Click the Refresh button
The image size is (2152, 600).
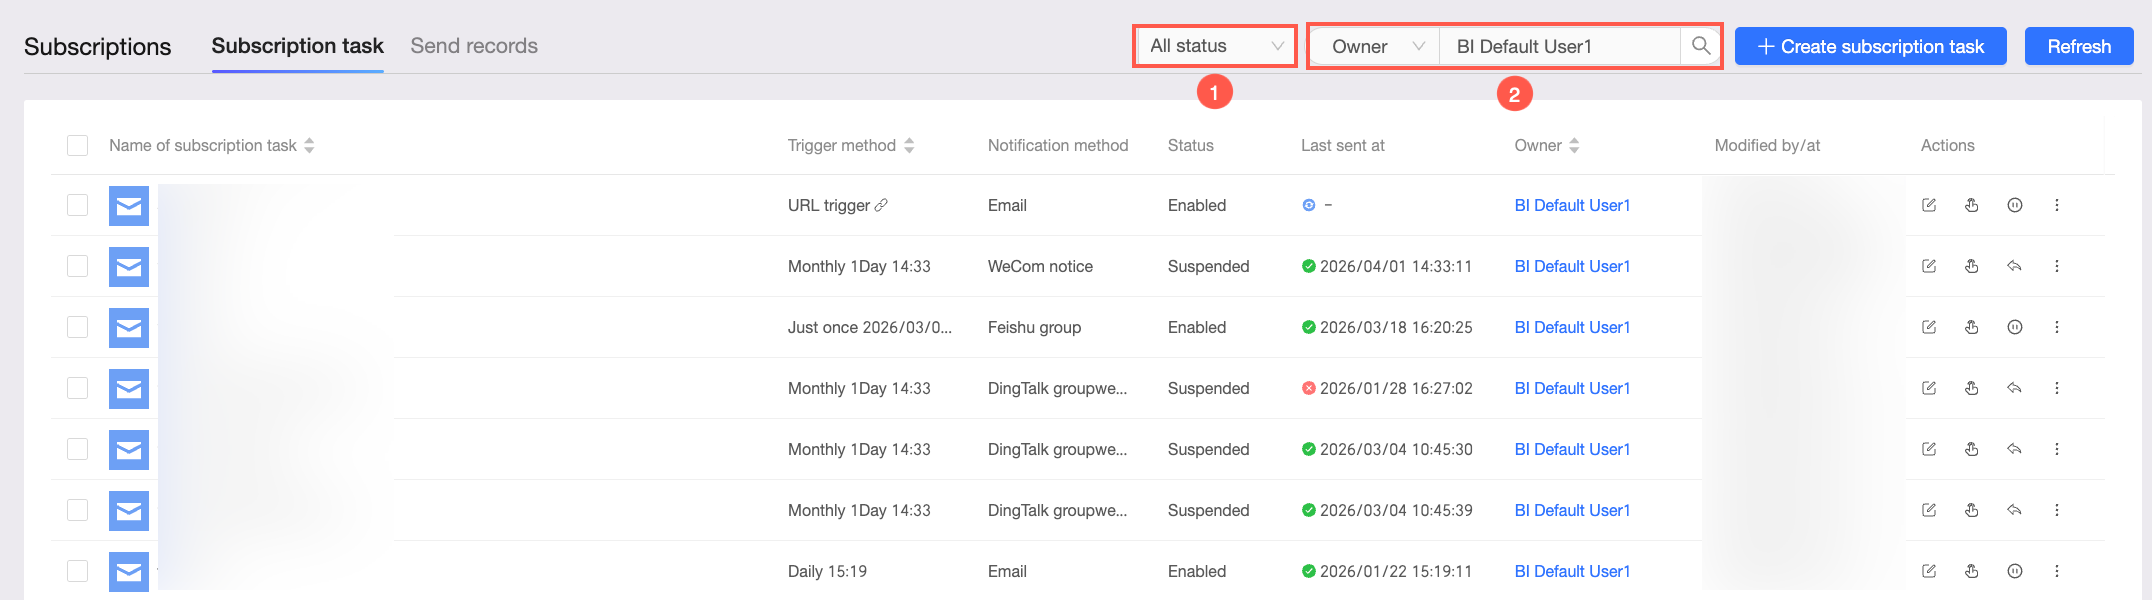(2079, 46)
